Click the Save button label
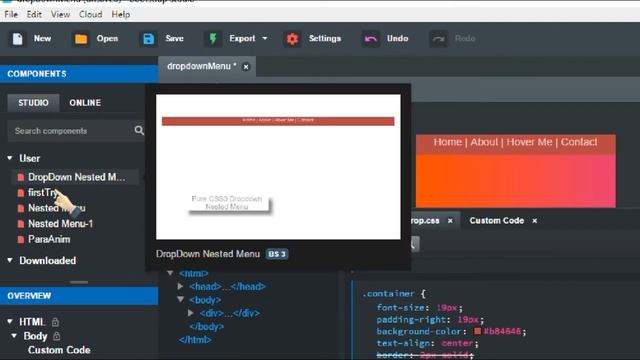This screenshot has height=360, width=640. click(x=174, y=38)
